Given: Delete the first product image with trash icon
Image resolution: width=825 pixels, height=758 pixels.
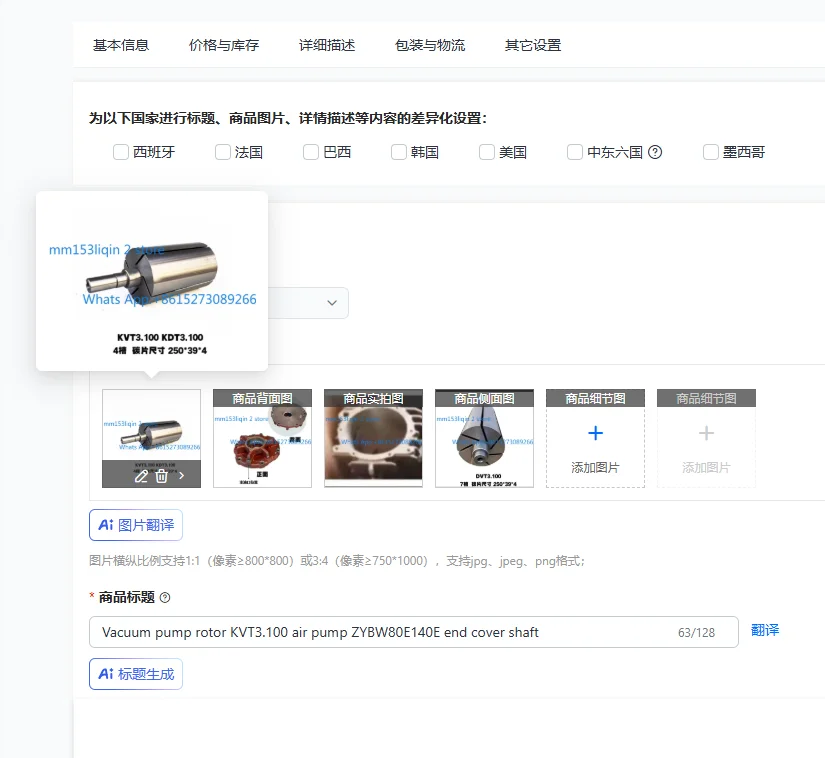Looking at the screenshot, I should pyautogui.click(x=162, y=476).
